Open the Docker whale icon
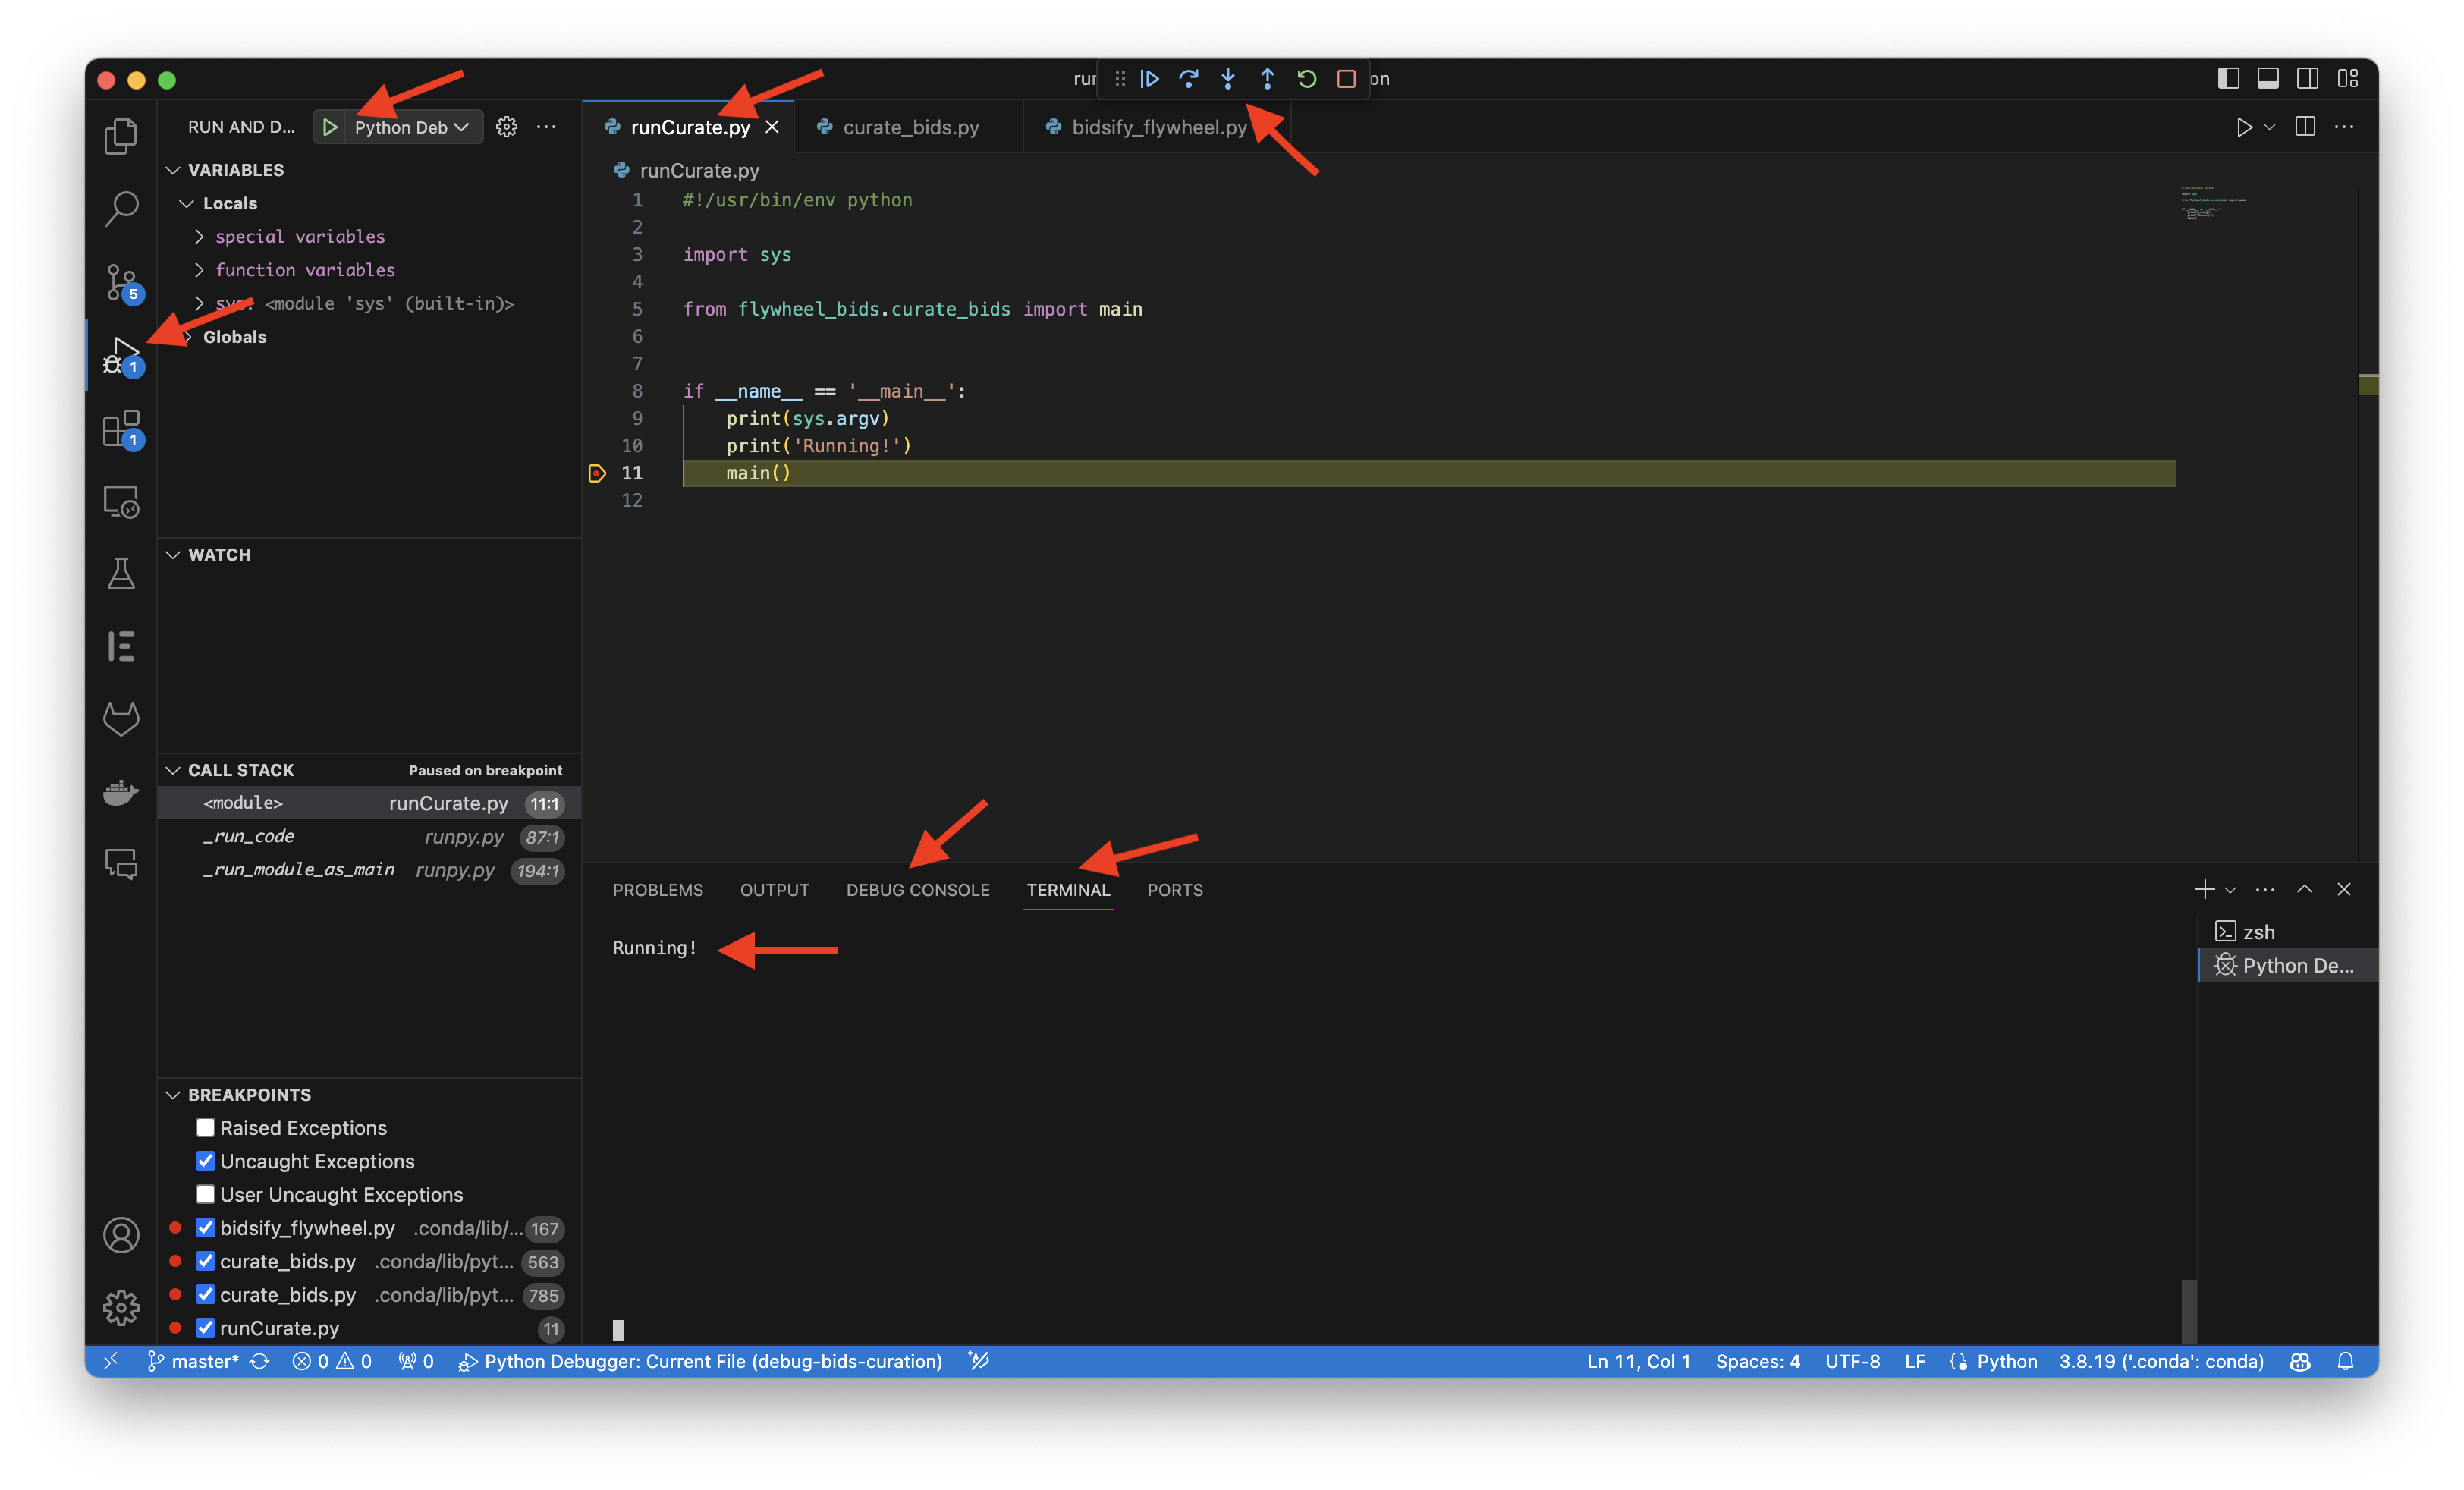 click(x=121, y=792)
